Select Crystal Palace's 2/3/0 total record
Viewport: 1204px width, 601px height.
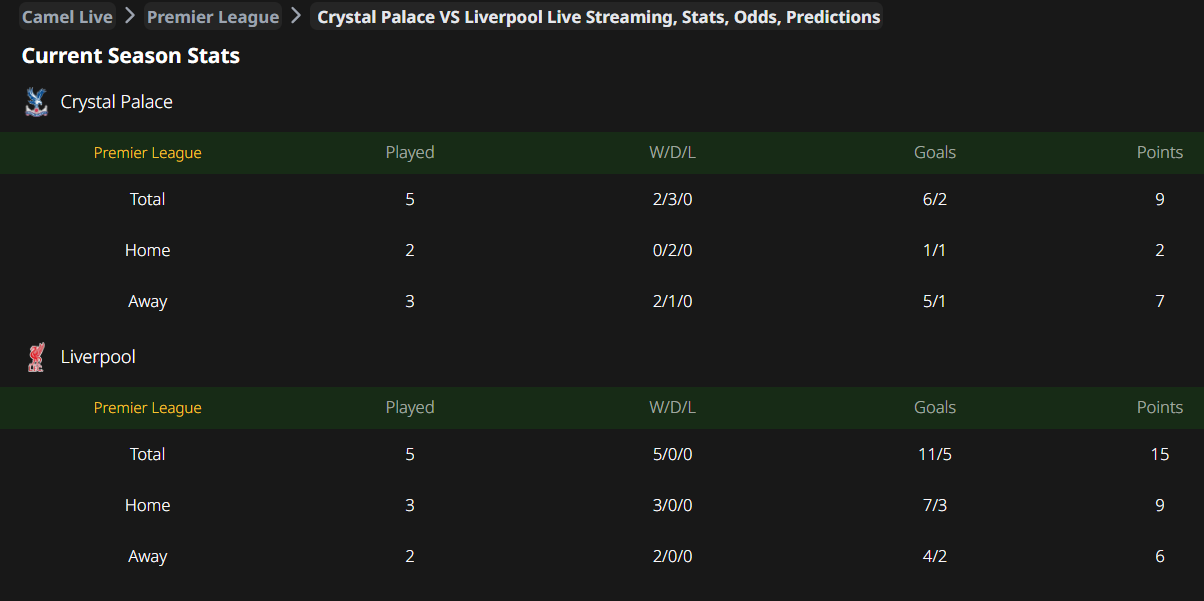coord(672,199)
